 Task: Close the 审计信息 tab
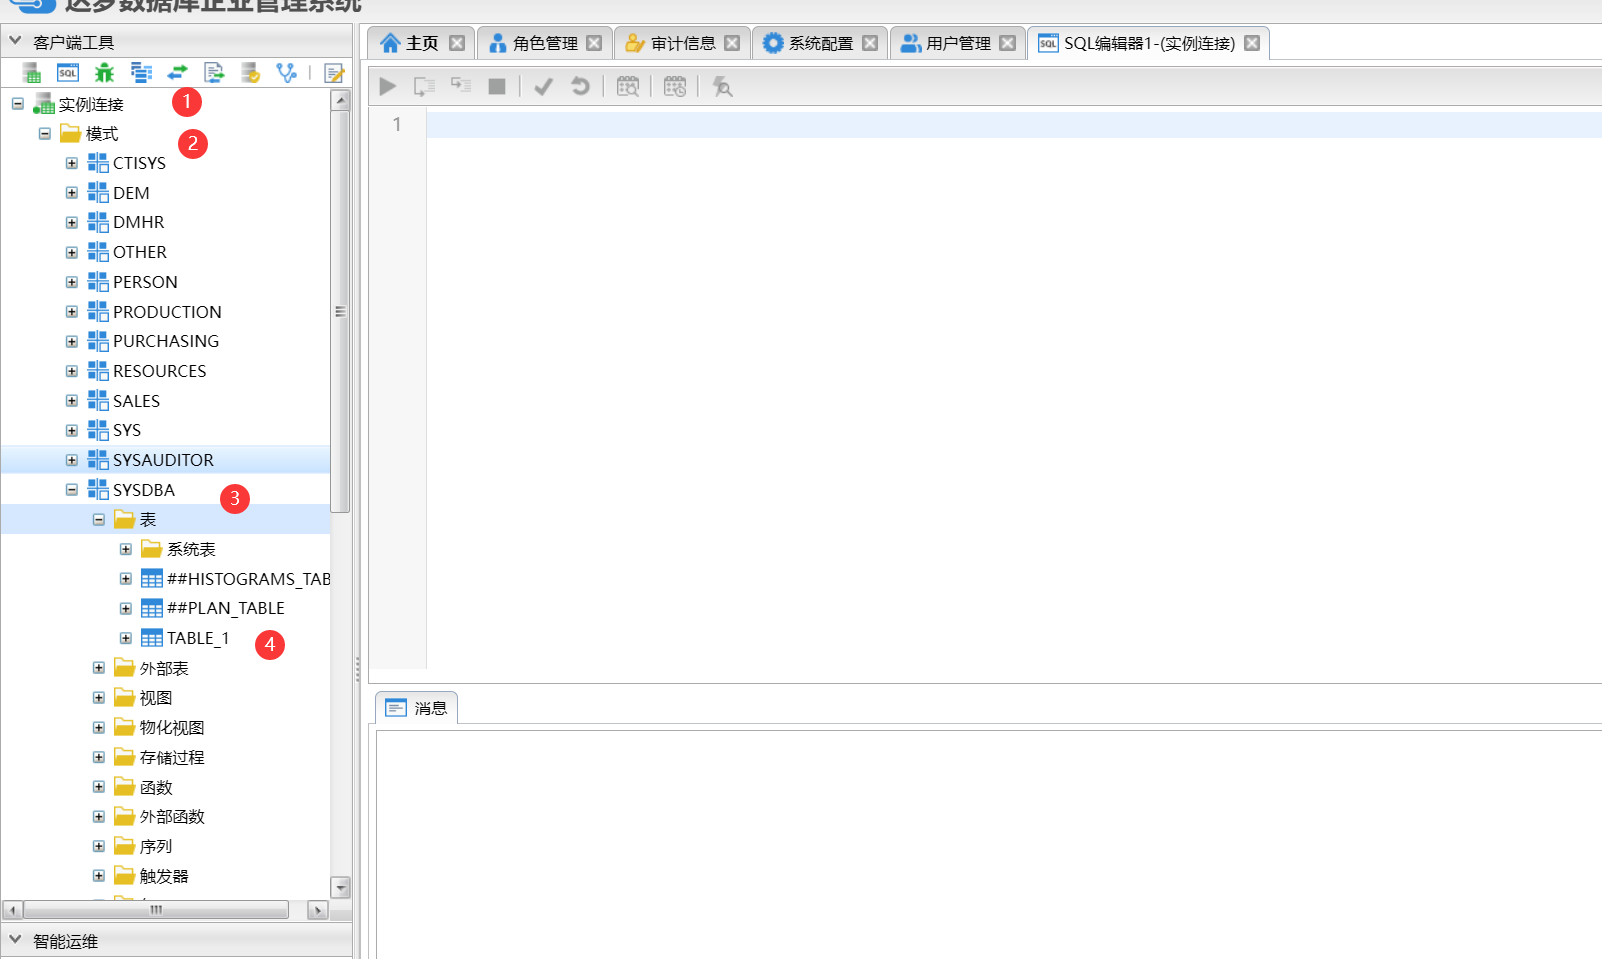732,43
